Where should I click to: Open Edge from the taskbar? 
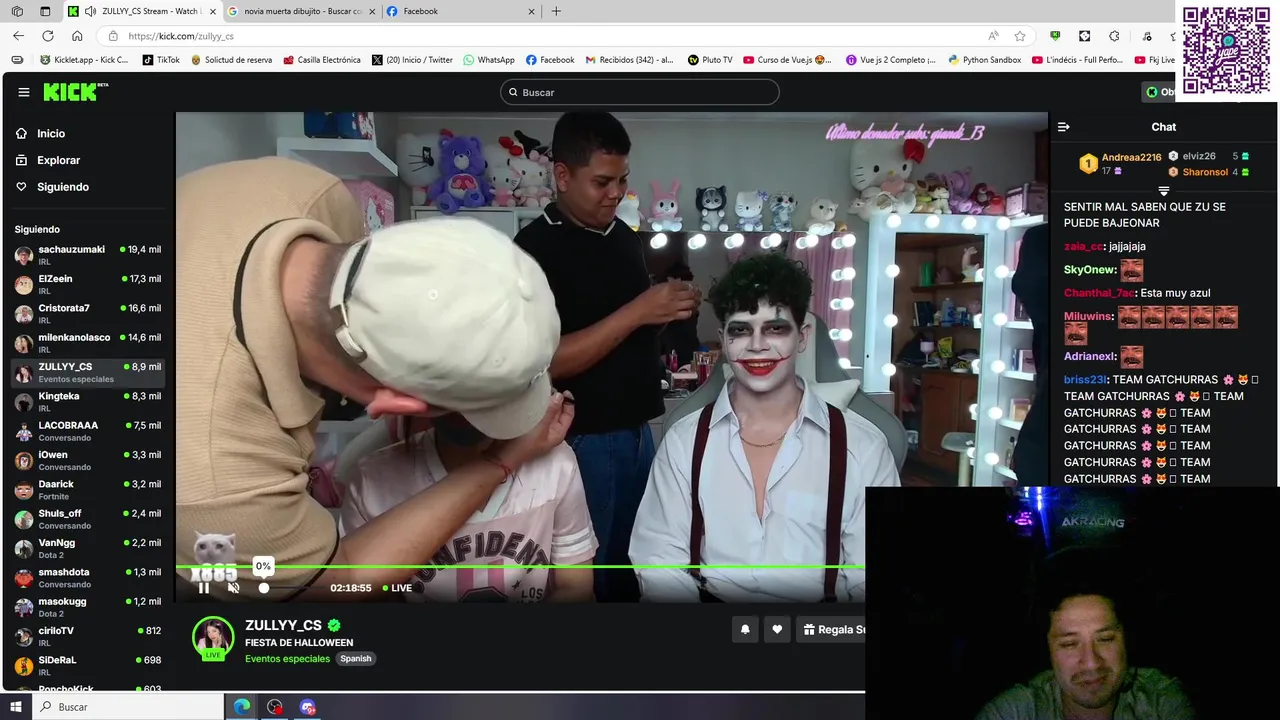(242, 707)
